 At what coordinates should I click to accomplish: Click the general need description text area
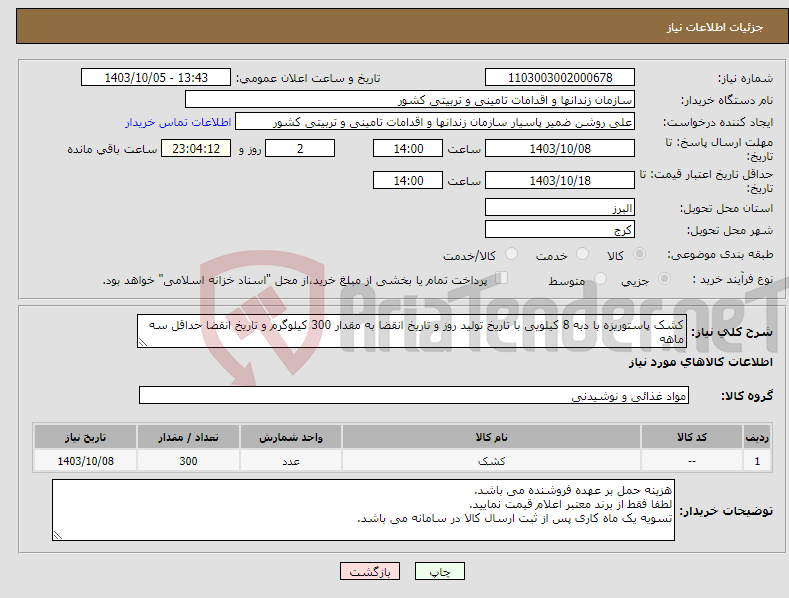click(412, 331)
